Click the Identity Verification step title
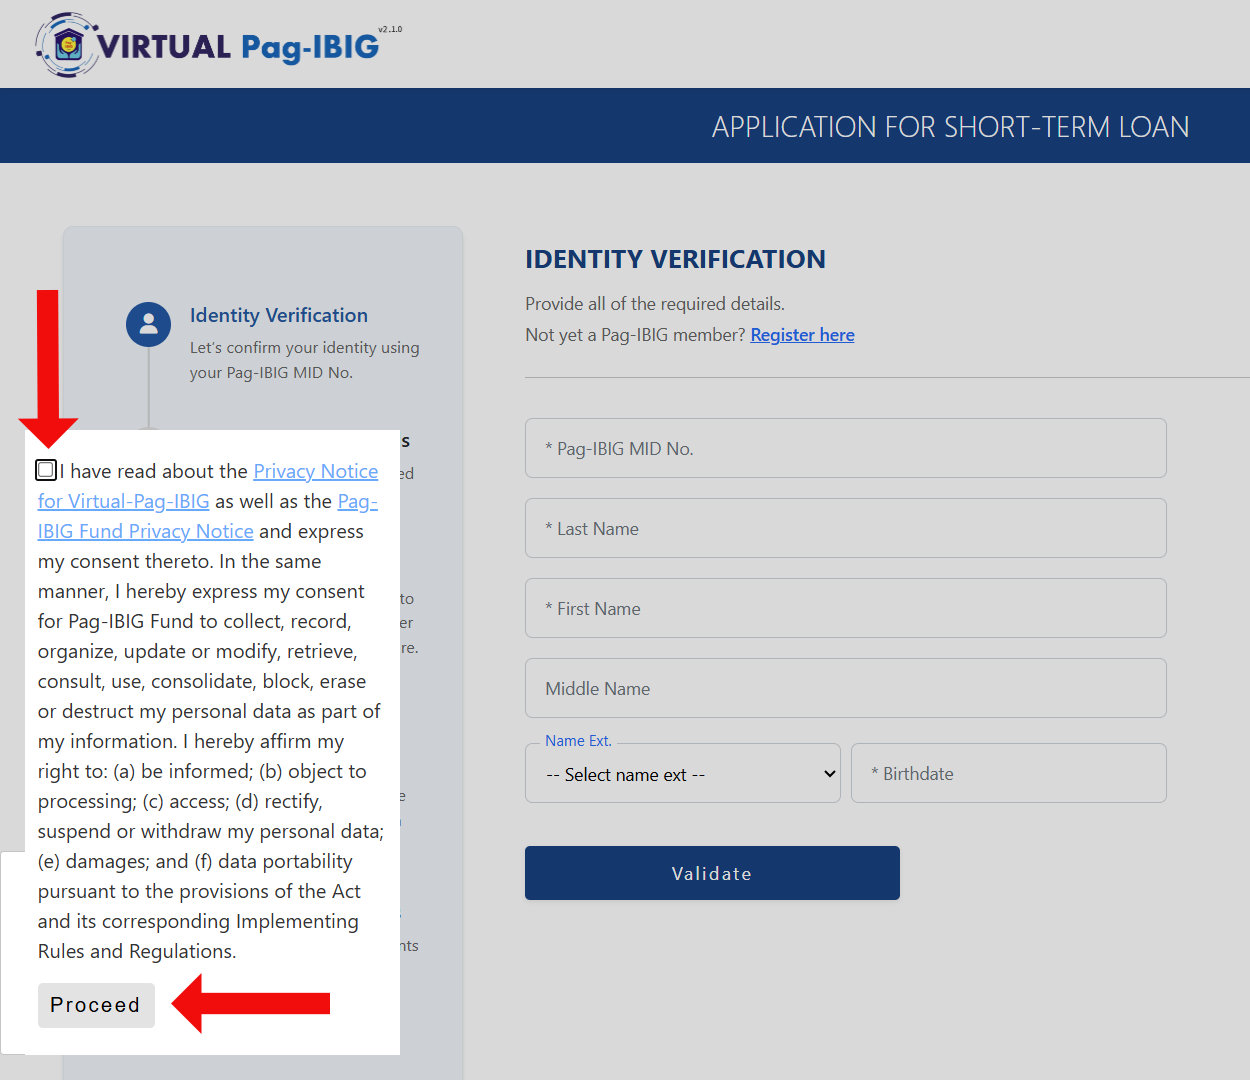This screenshot has width=1250, height=1080. coord(279,315)
